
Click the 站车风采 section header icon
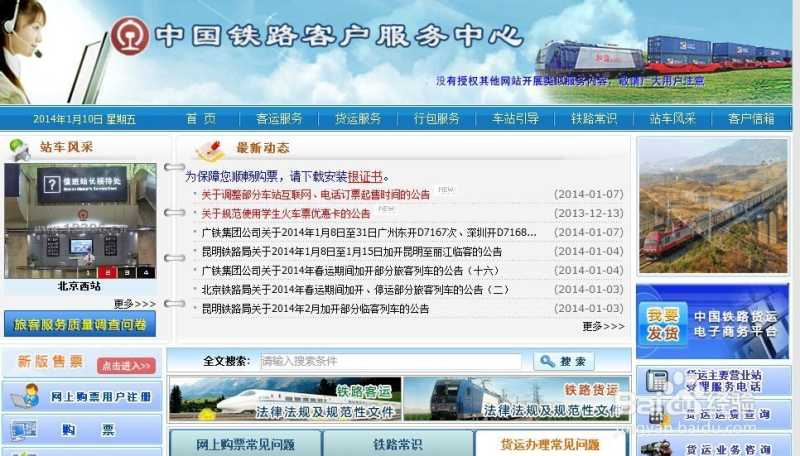point(19,149)
